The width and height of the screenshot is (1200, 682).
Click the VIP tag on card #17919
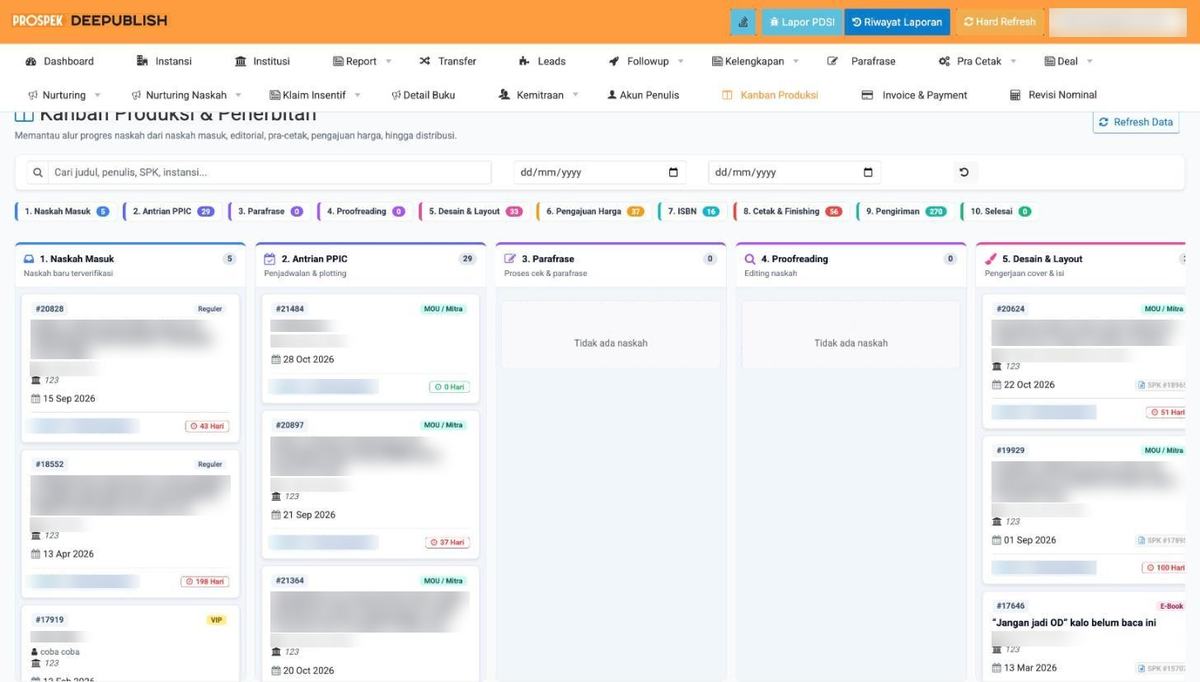pyautogui.click(x=216, y=620)
